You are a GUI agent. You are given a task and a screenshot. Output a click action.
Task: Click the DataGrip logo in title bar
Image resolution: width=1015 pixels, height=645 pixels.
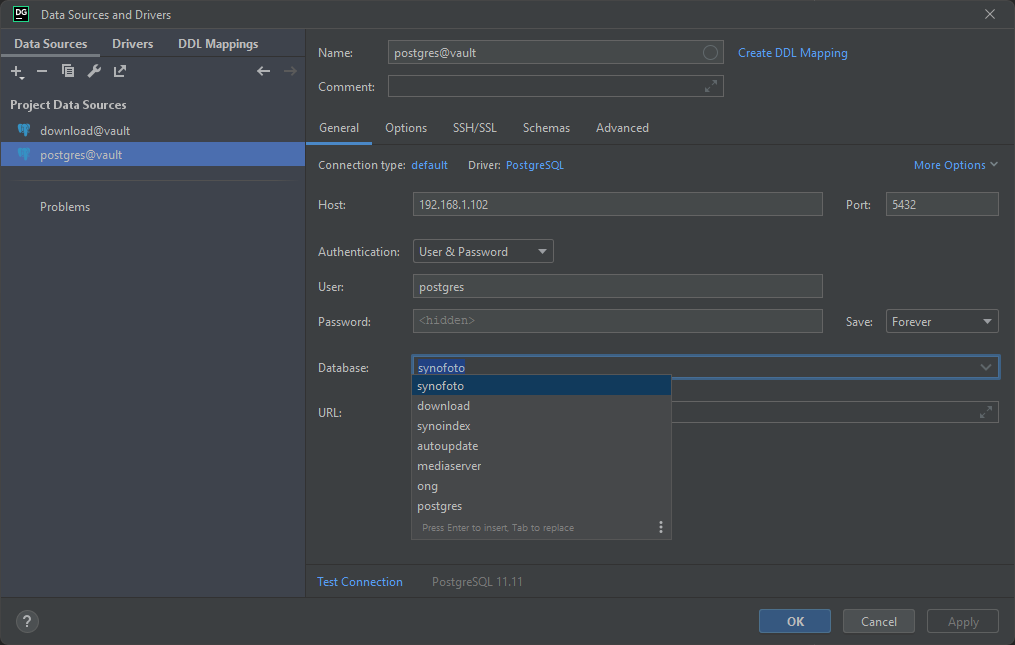(21, 14)
